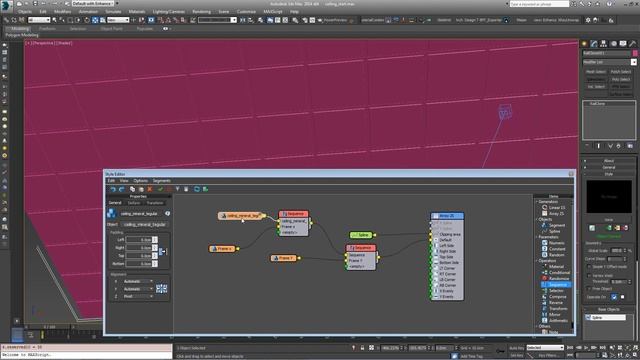Click the Left padding input field

coord(139,240)
